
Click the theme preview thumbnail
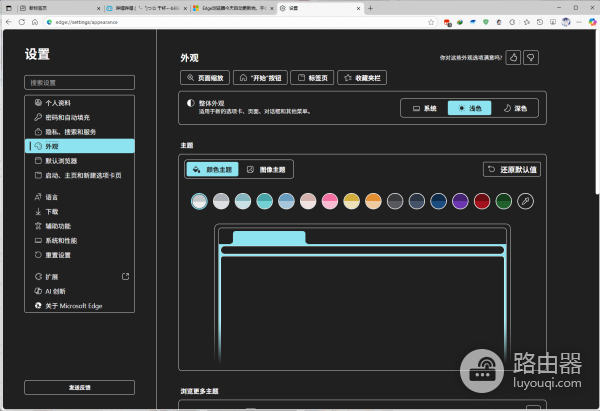[362, 293]
